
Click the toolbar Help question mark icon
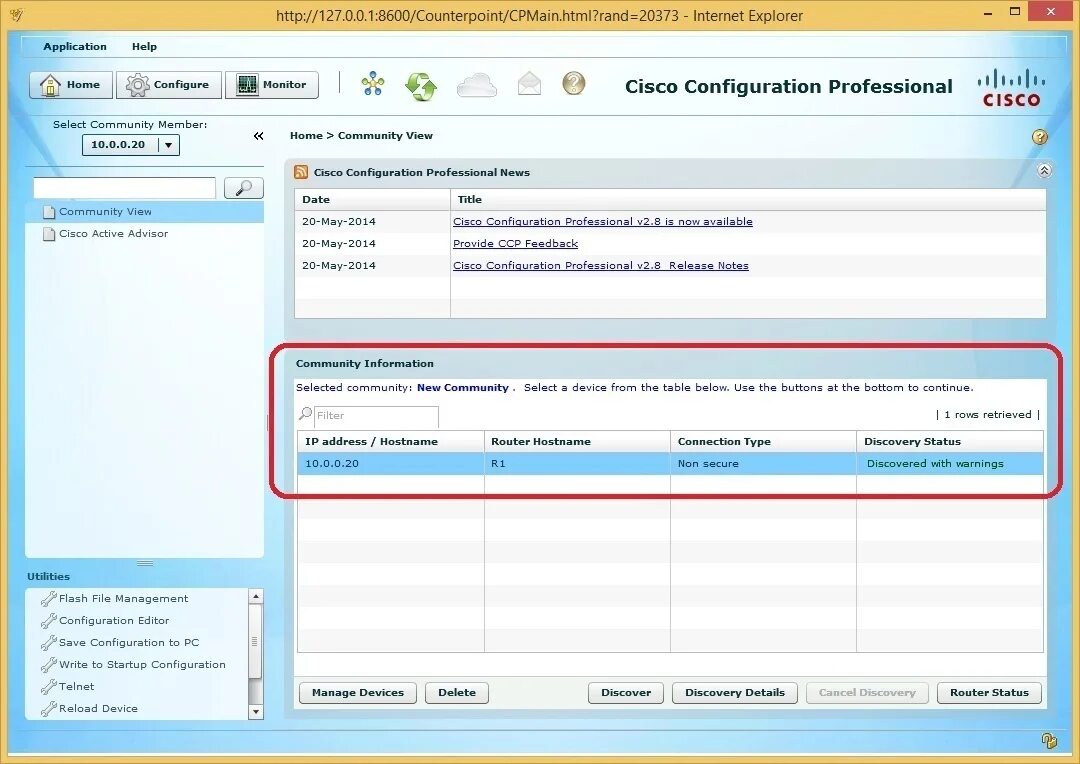[x=574, y=83]
